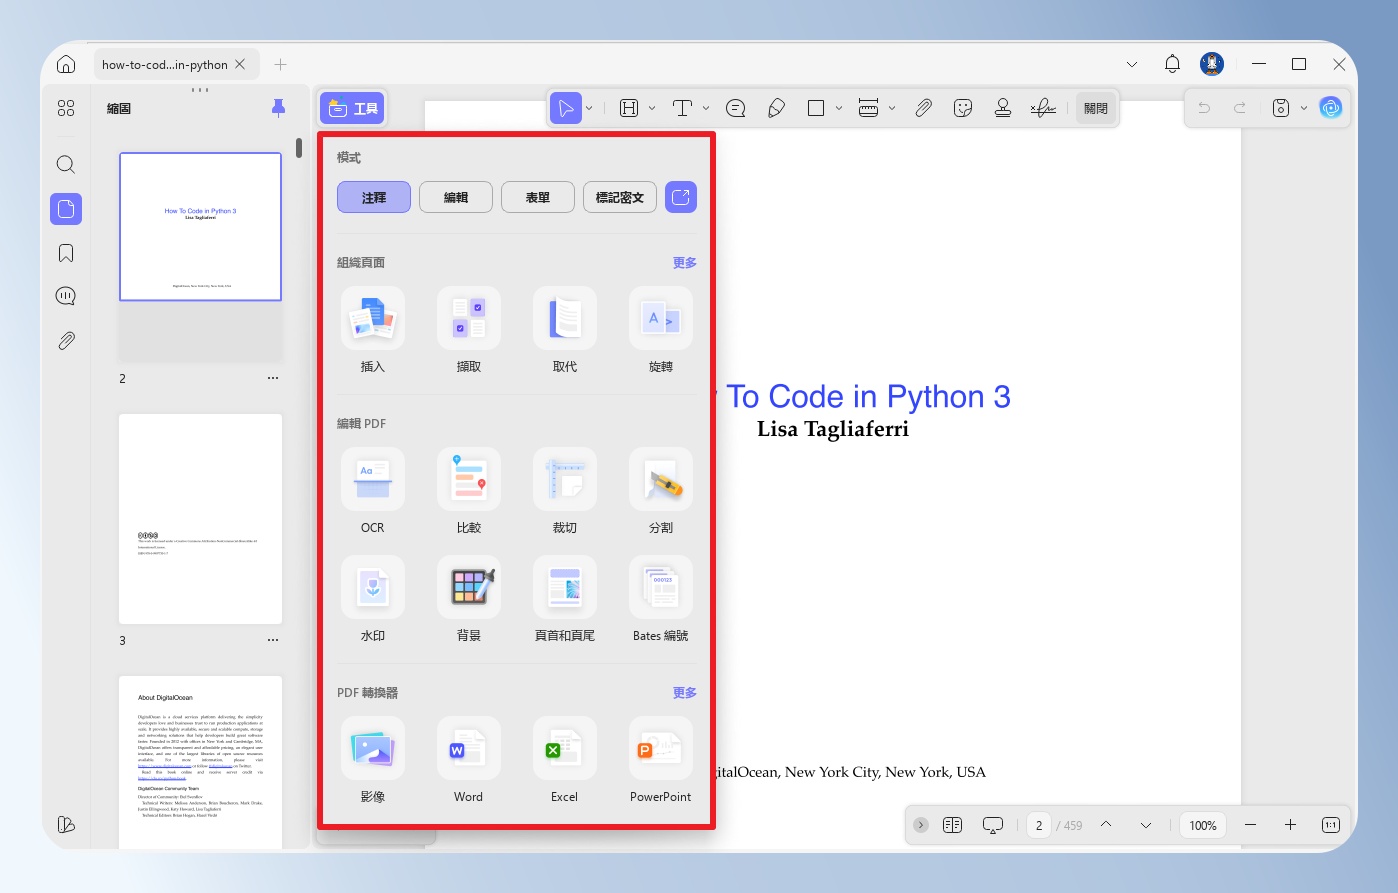
Task: Click the 關閉 button in toolbar
Action: tap(1096, 108)
